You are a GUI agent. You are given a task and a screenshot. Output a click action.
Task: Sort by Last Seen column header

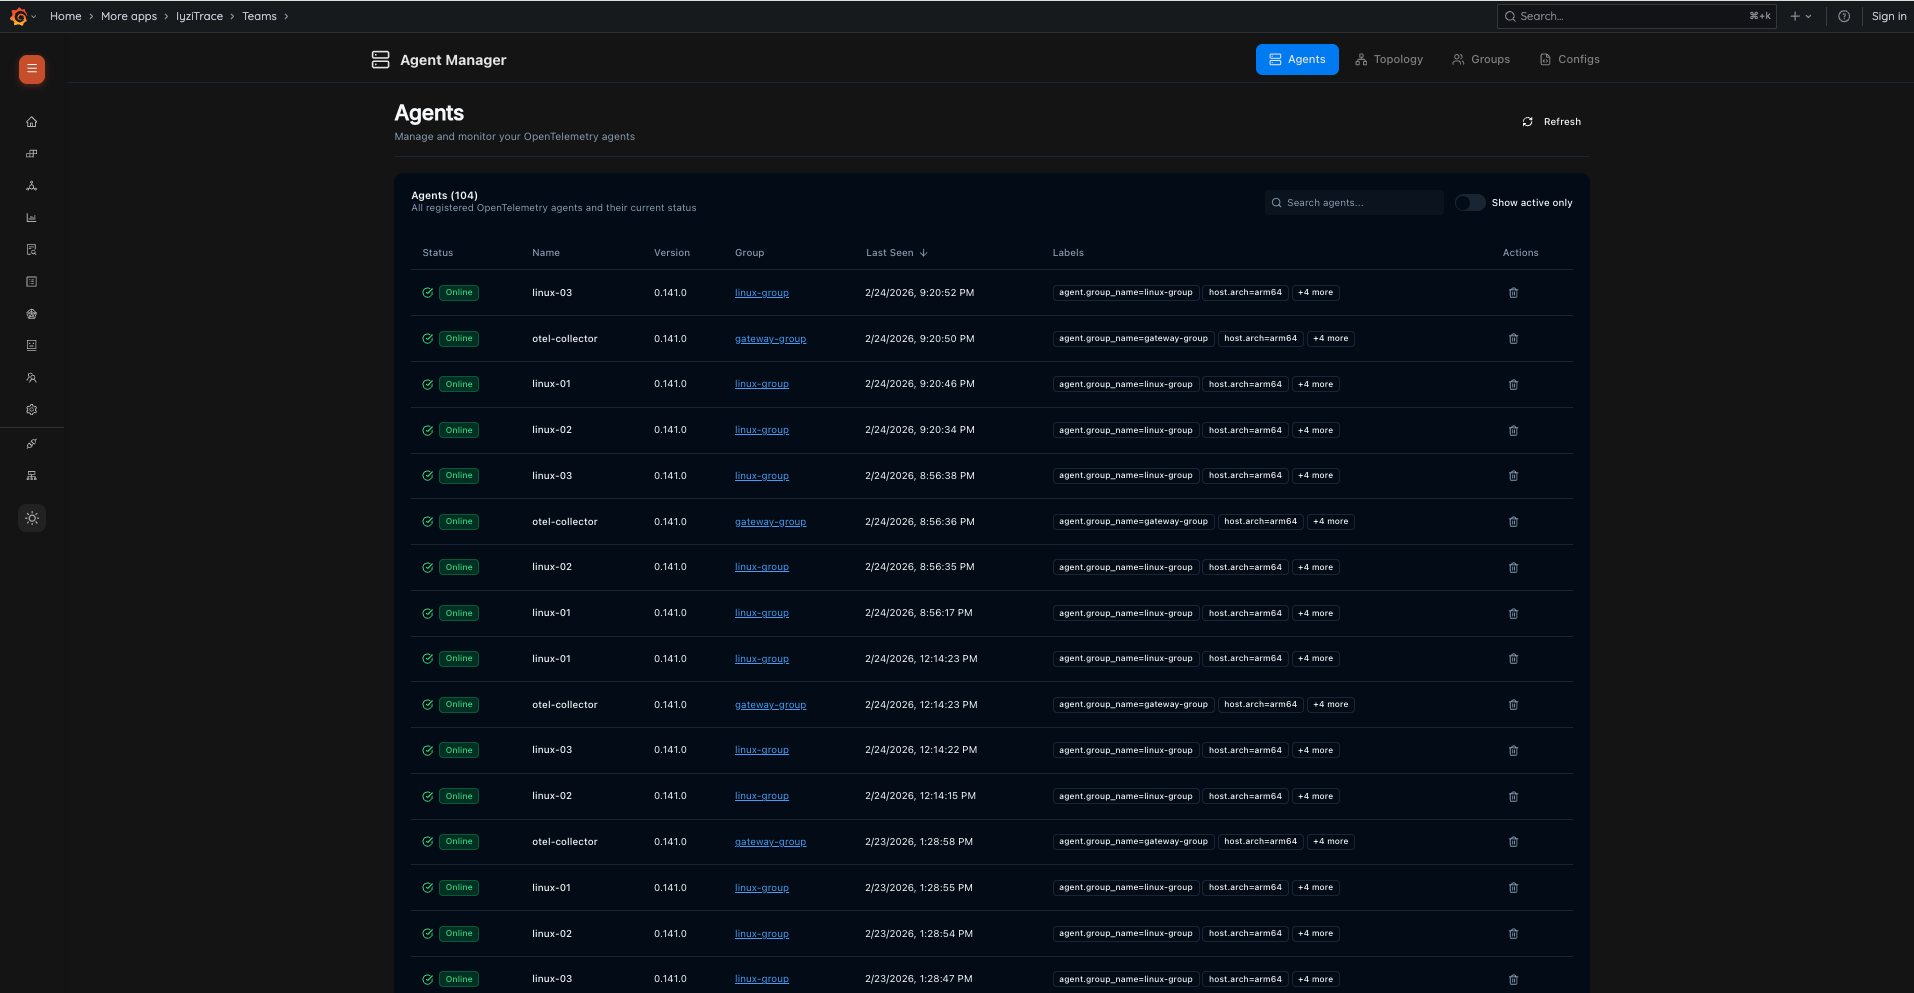897,253
